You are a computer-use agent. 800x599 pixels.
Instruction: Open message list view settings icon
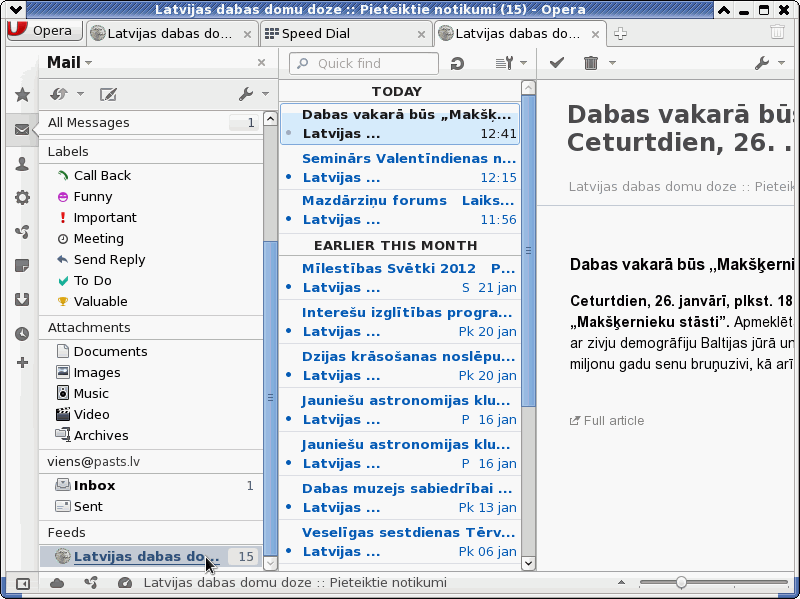point(504,63)
